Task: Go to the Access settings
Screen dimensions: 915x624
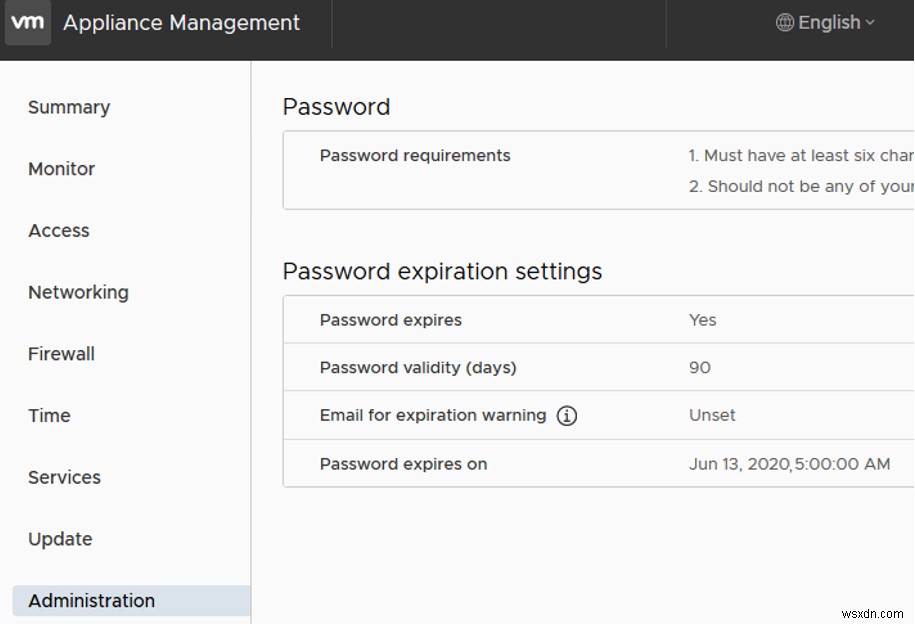Action: click(x=58, y=231)
